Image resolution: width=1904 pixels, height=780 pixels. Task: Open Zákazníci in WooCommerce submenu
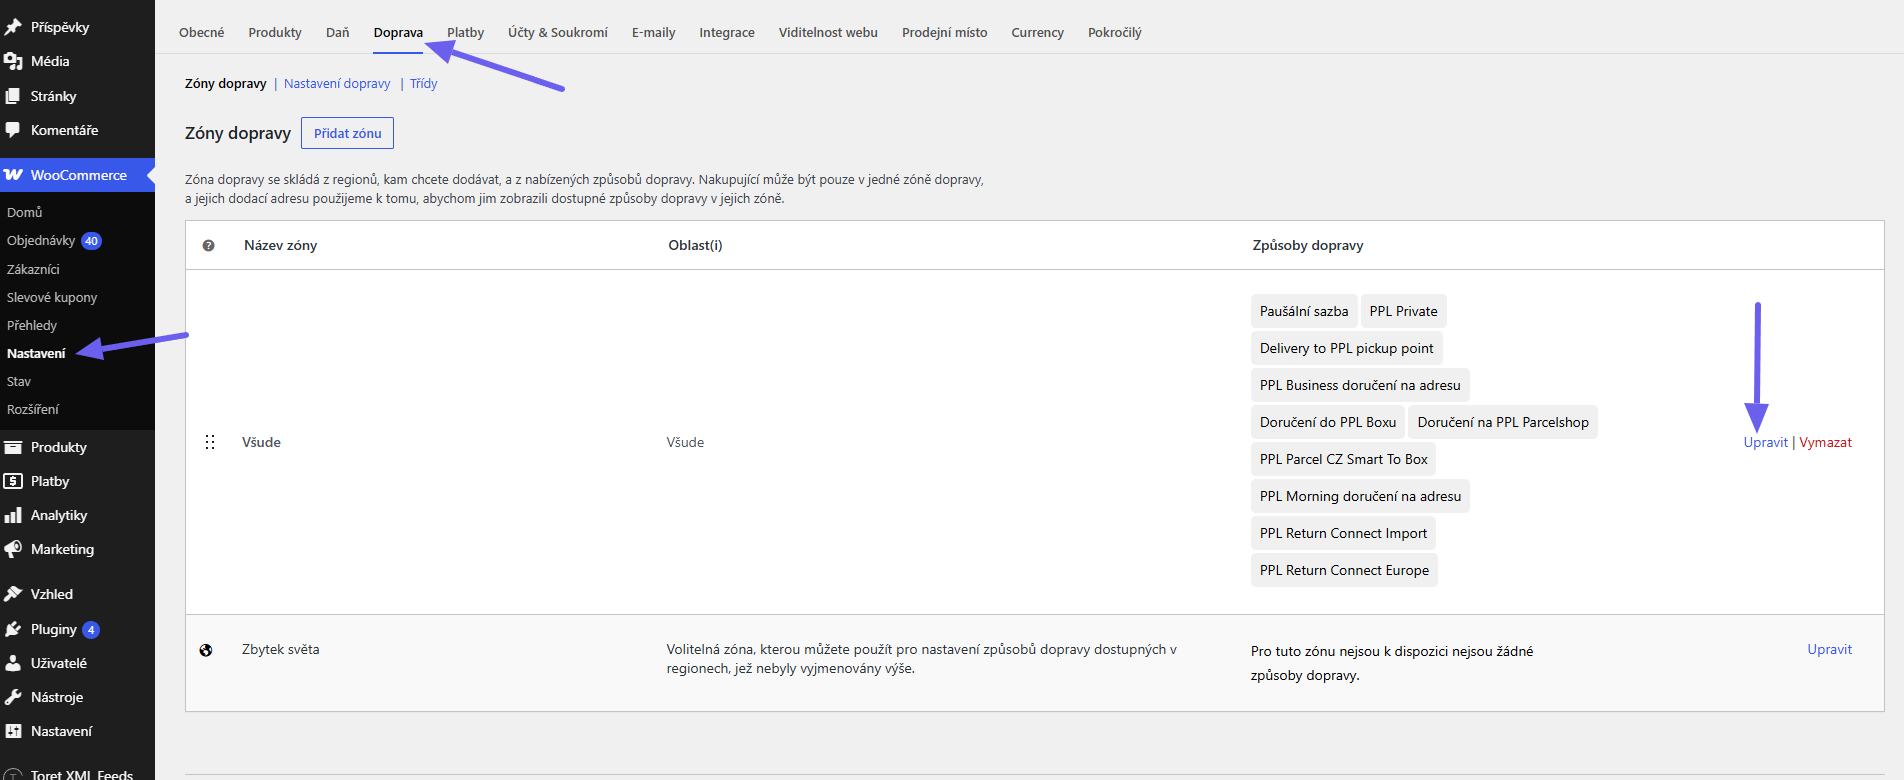(33, 269)
